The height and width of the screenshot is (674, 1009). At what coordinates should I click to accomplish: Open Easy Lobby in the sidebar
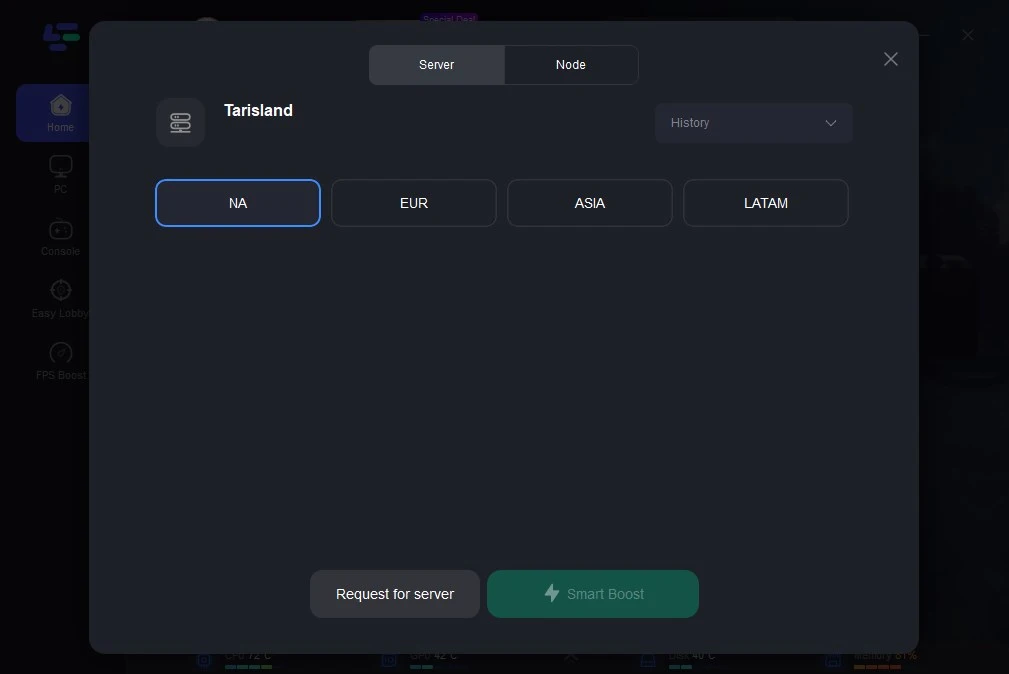point(60,299)
